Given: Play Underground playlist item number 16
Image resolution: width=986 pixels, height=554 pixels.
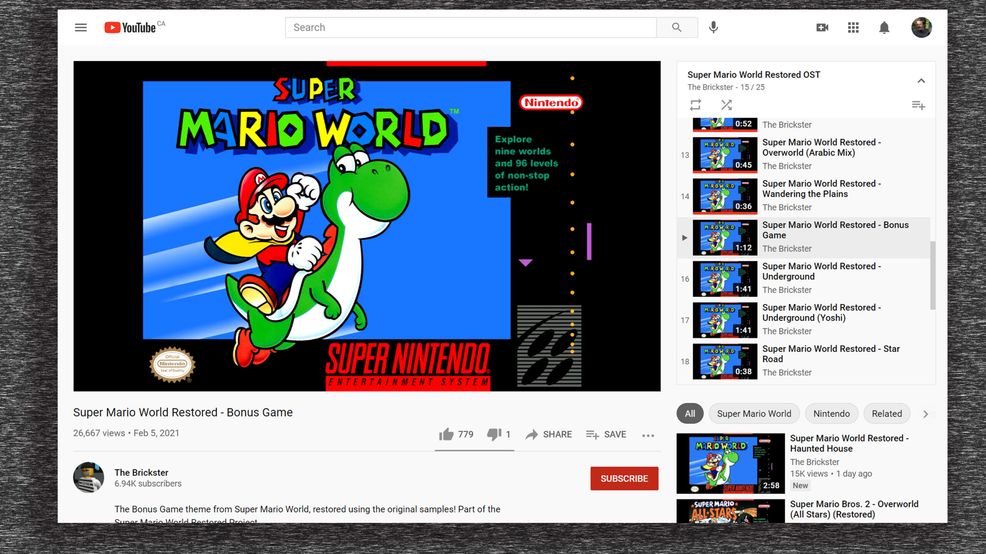Looking at the screenshot, I should point(804,279).
